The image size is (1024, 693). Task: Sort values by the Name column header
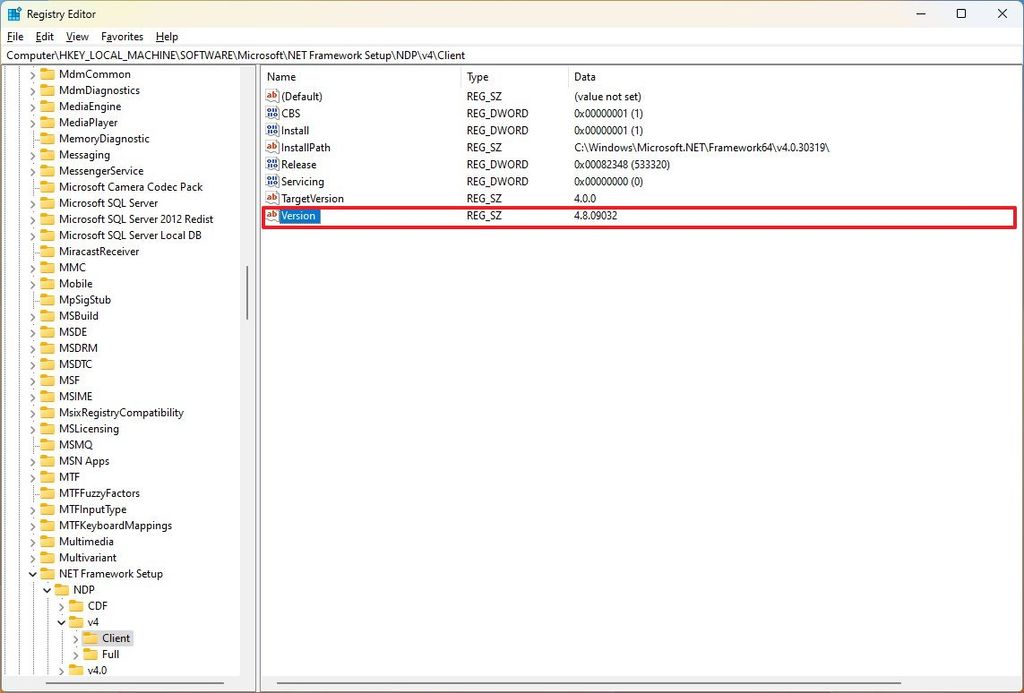click(x=281, y=76)
